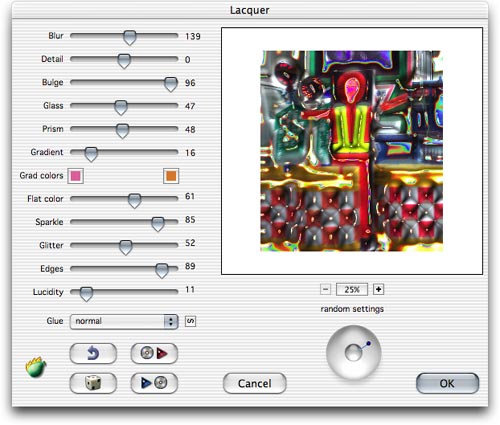Click the Glue dropdown arrow stepper
Image resolution: width=500 pixels, height=425 pixels.
171,322
